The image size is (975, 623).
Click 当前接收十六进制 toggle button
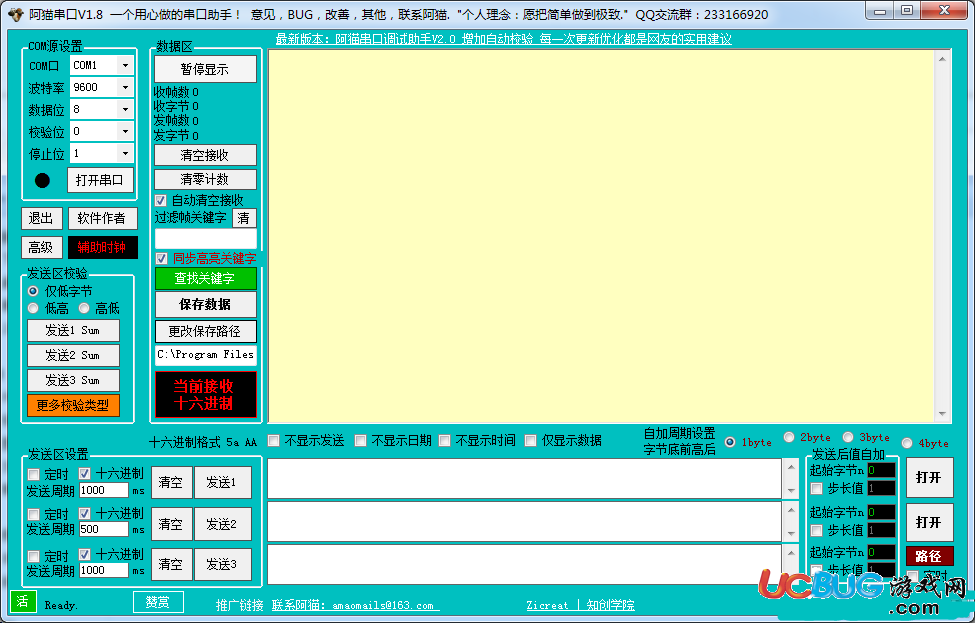[x=205, y=395]
